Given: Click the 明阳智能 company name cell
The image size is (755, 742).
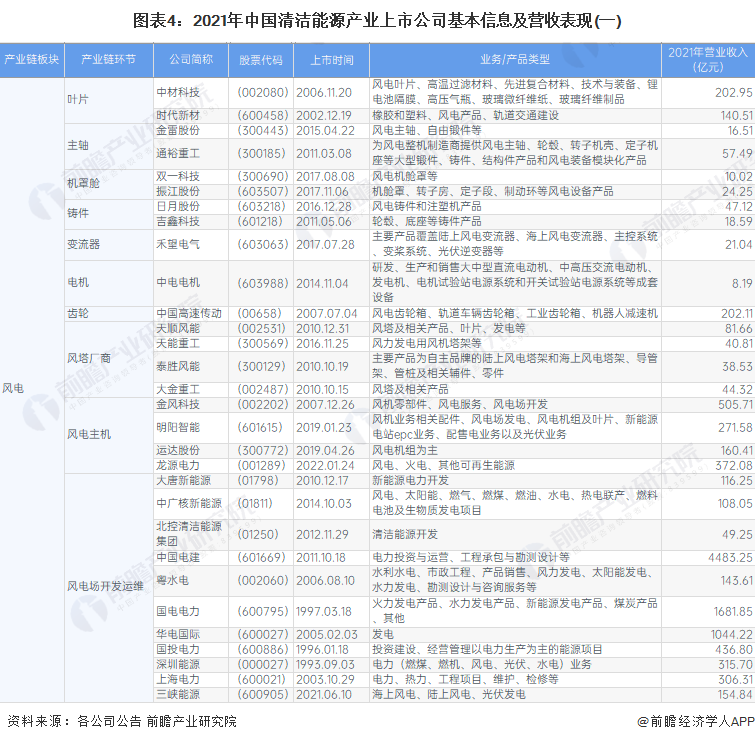Looking at the screenshot, I should [x=178, y=427].
